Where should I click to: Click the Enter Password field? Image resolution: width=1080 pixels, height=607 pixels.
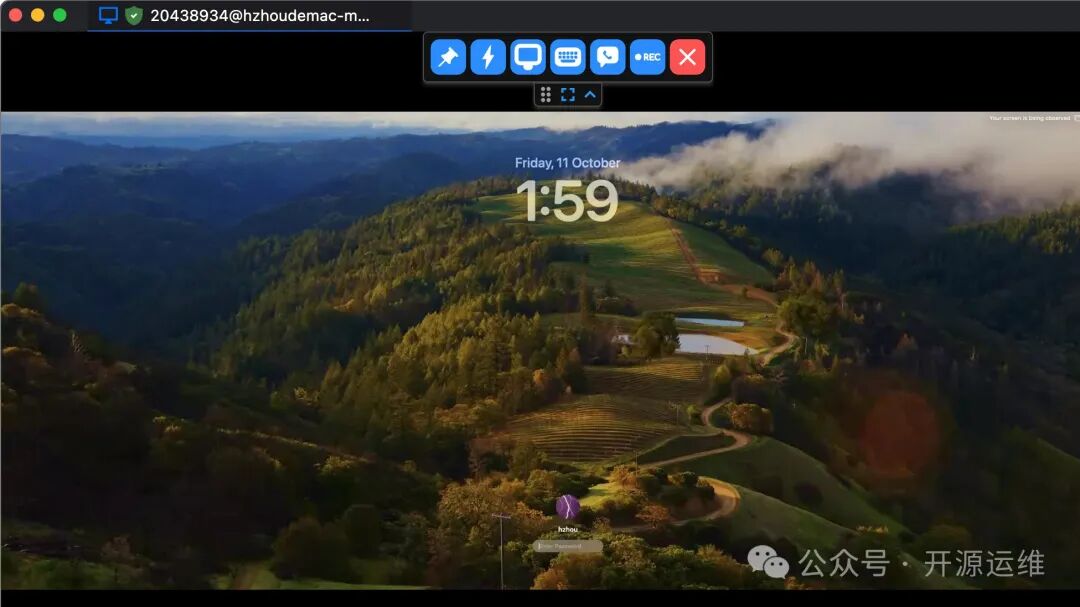pos(567,547)
